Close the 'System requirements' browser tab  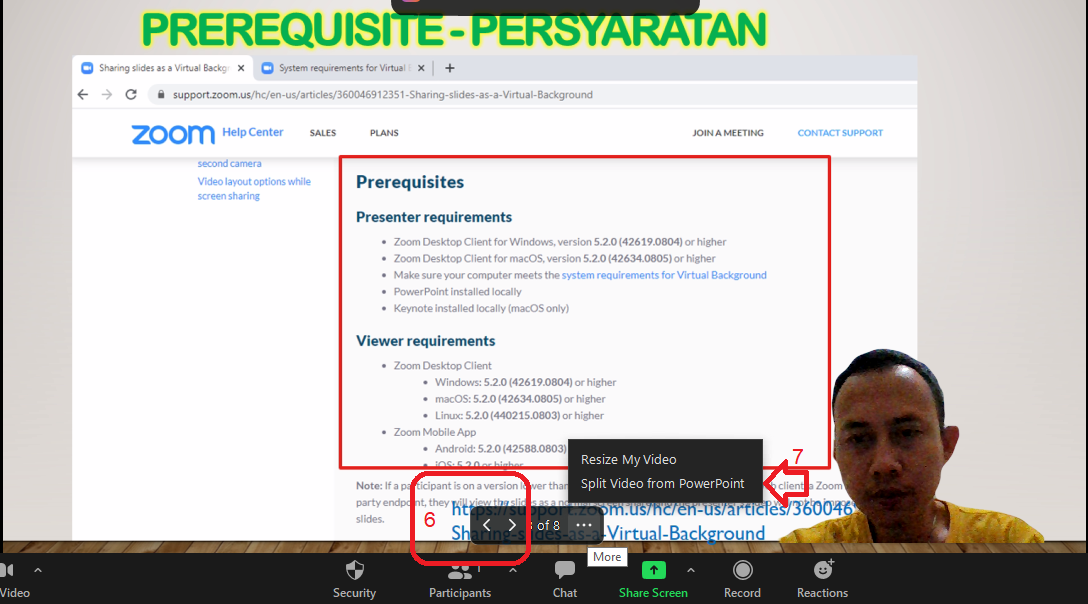click(x=421, y=68)
